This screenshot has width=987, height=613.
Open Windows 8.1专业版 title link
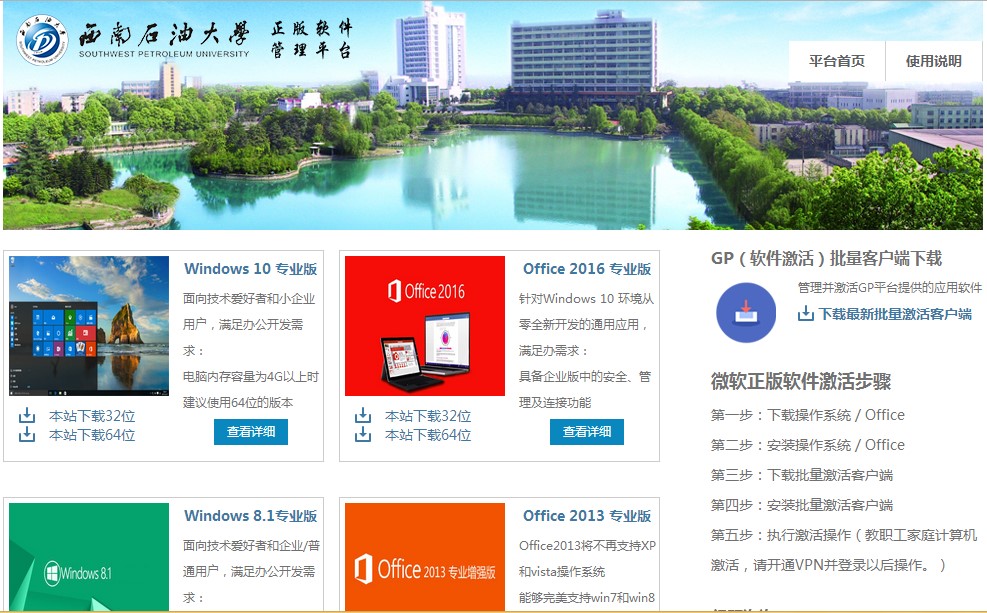pos(251,515)
